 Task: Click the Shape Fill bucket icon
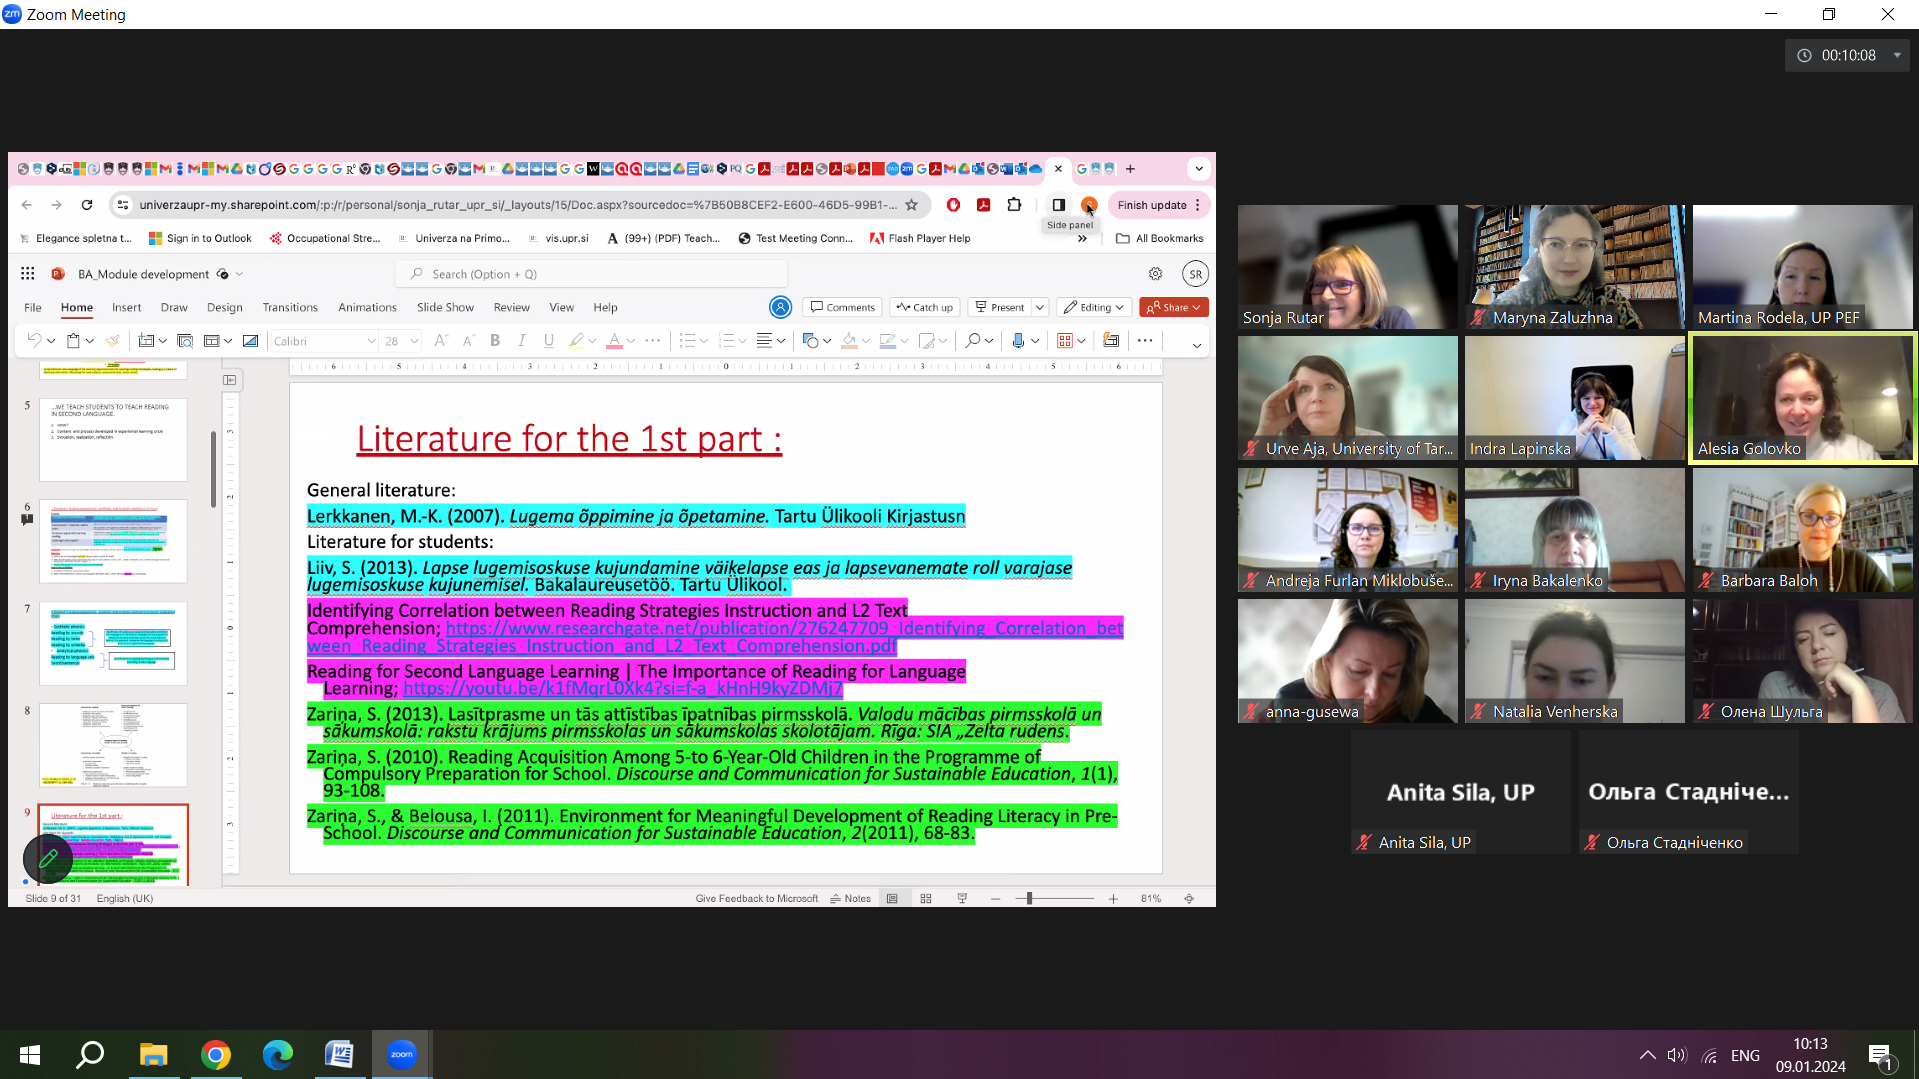pos(849,341)
